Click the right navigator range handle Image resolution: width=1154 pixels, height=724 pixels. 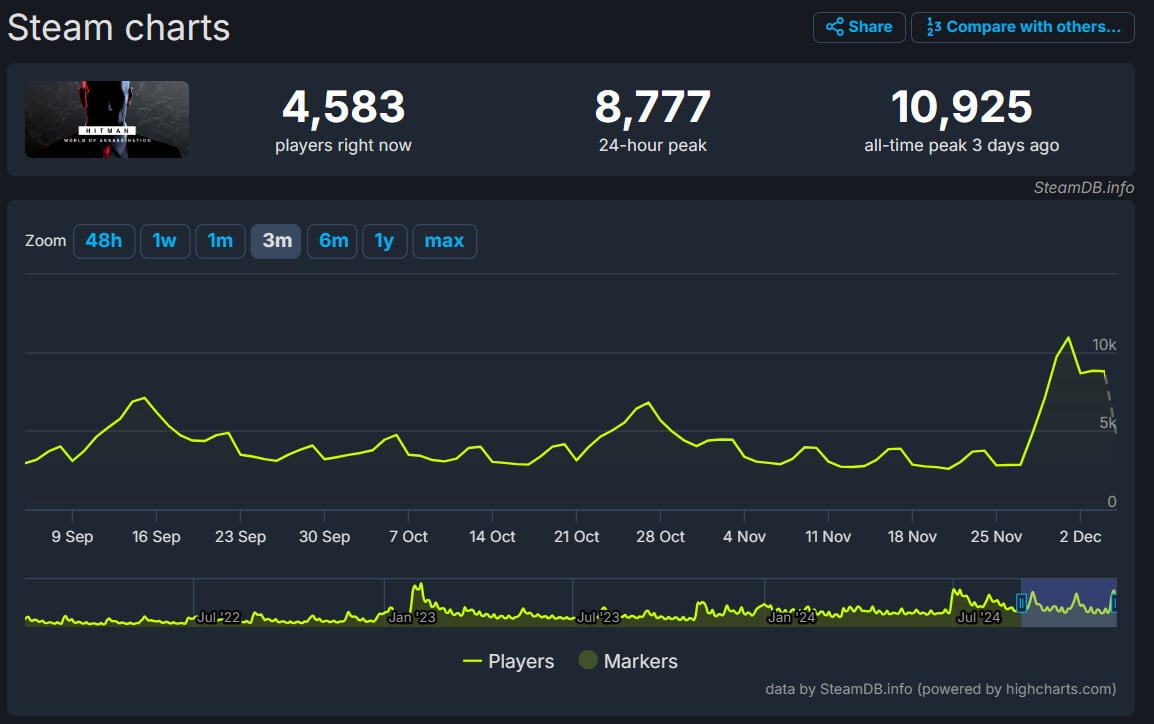[1114, 602]
